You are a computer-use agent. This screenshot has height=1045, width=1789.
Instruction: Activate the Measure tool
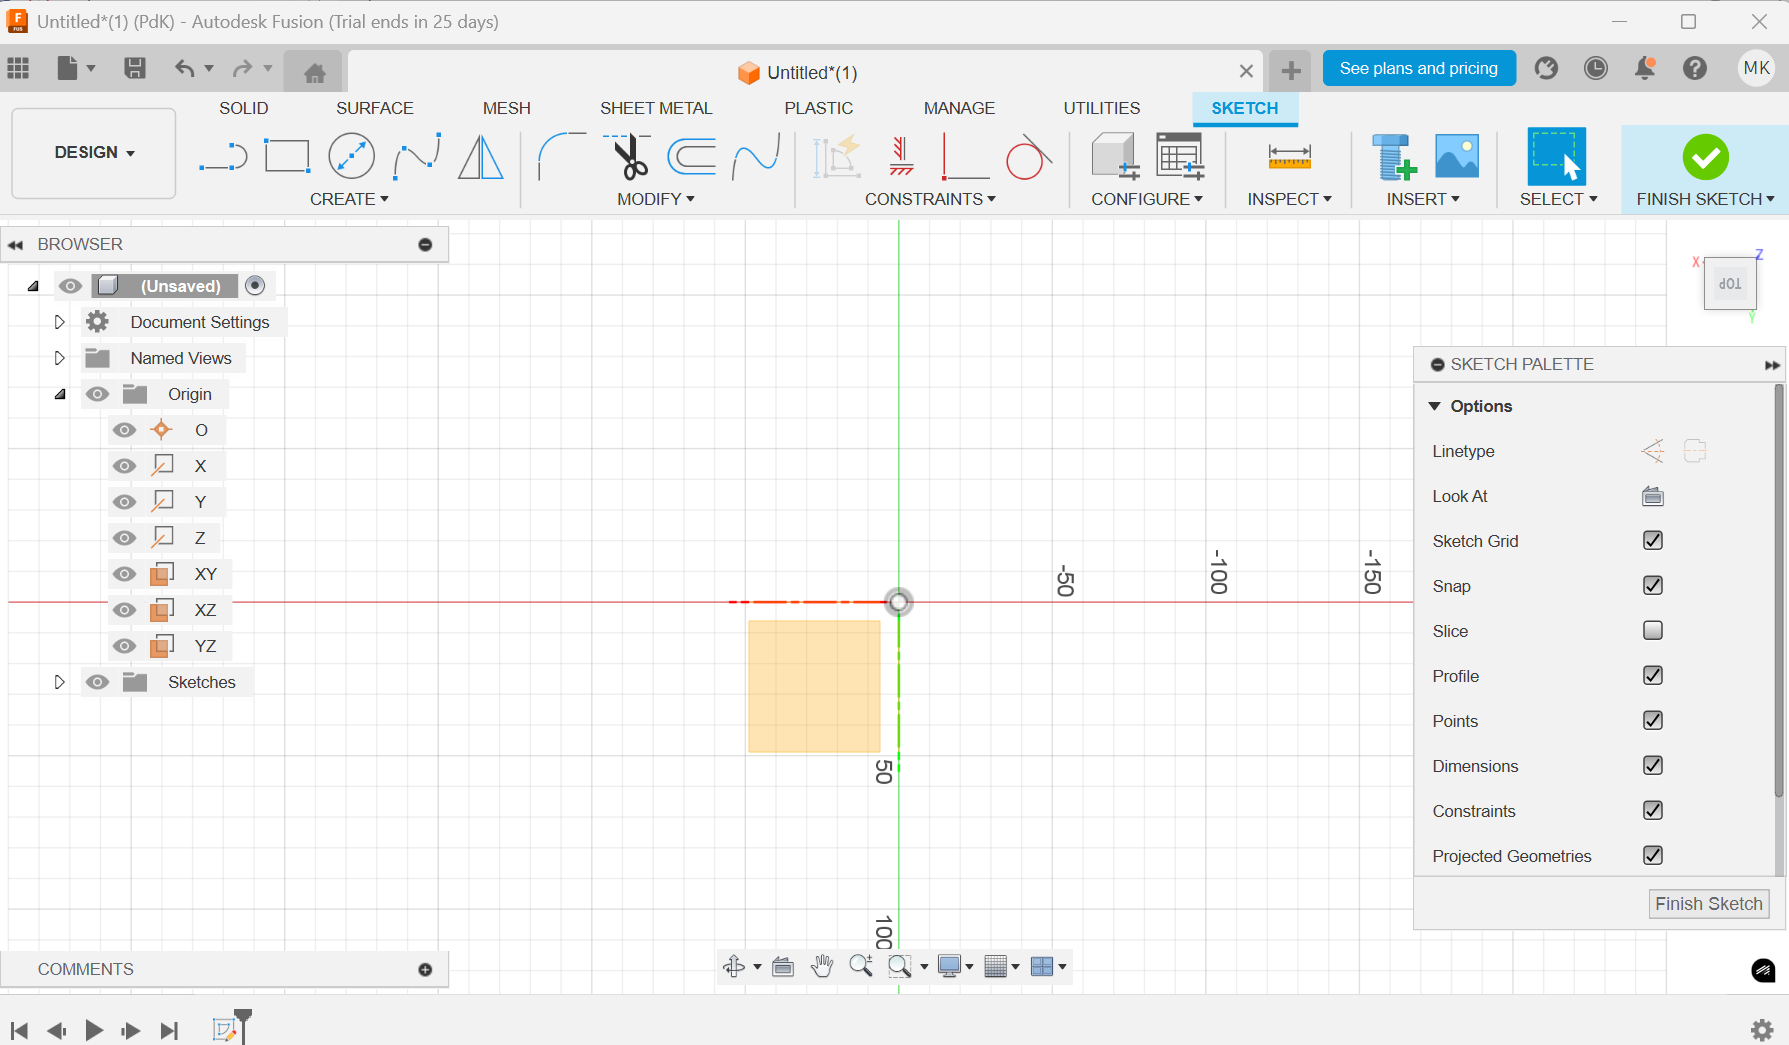[x=1289, y=157]
